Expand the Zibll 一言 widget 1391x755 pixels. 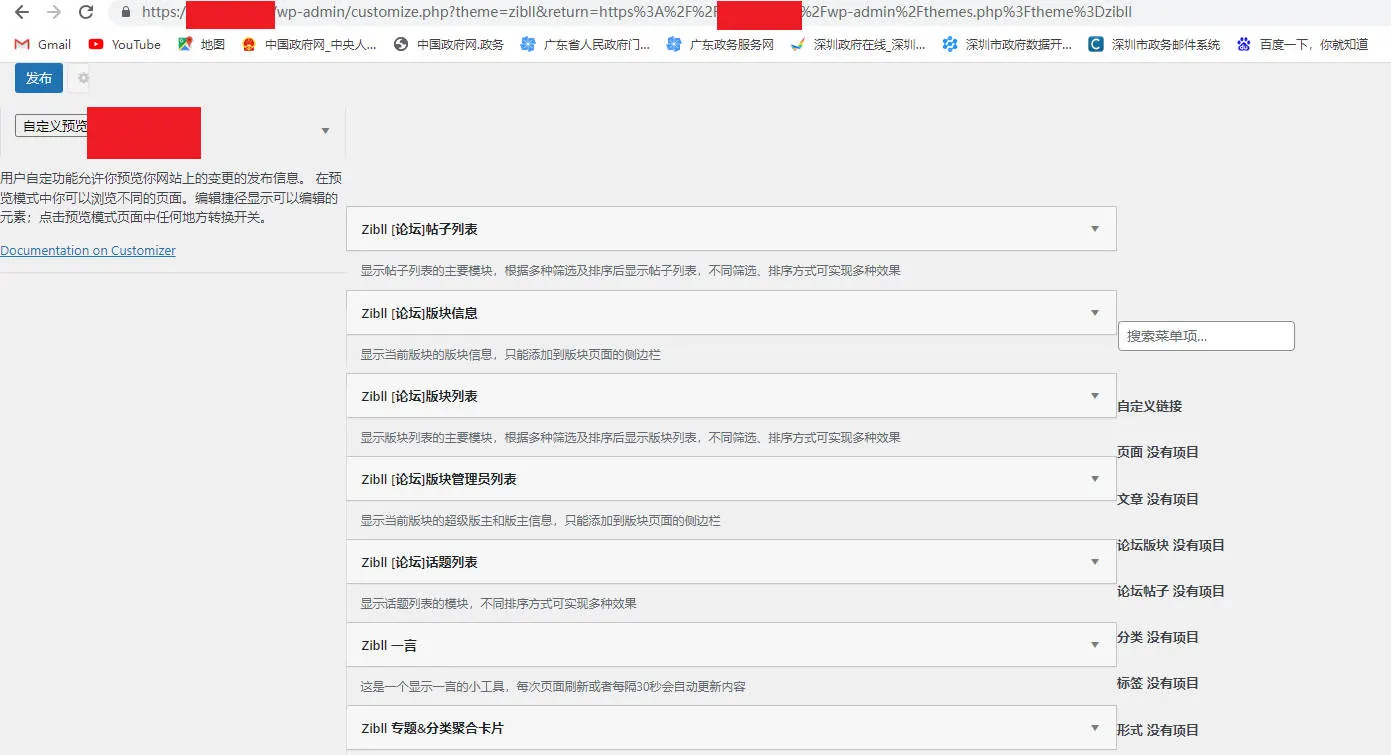tap(731, 645)
